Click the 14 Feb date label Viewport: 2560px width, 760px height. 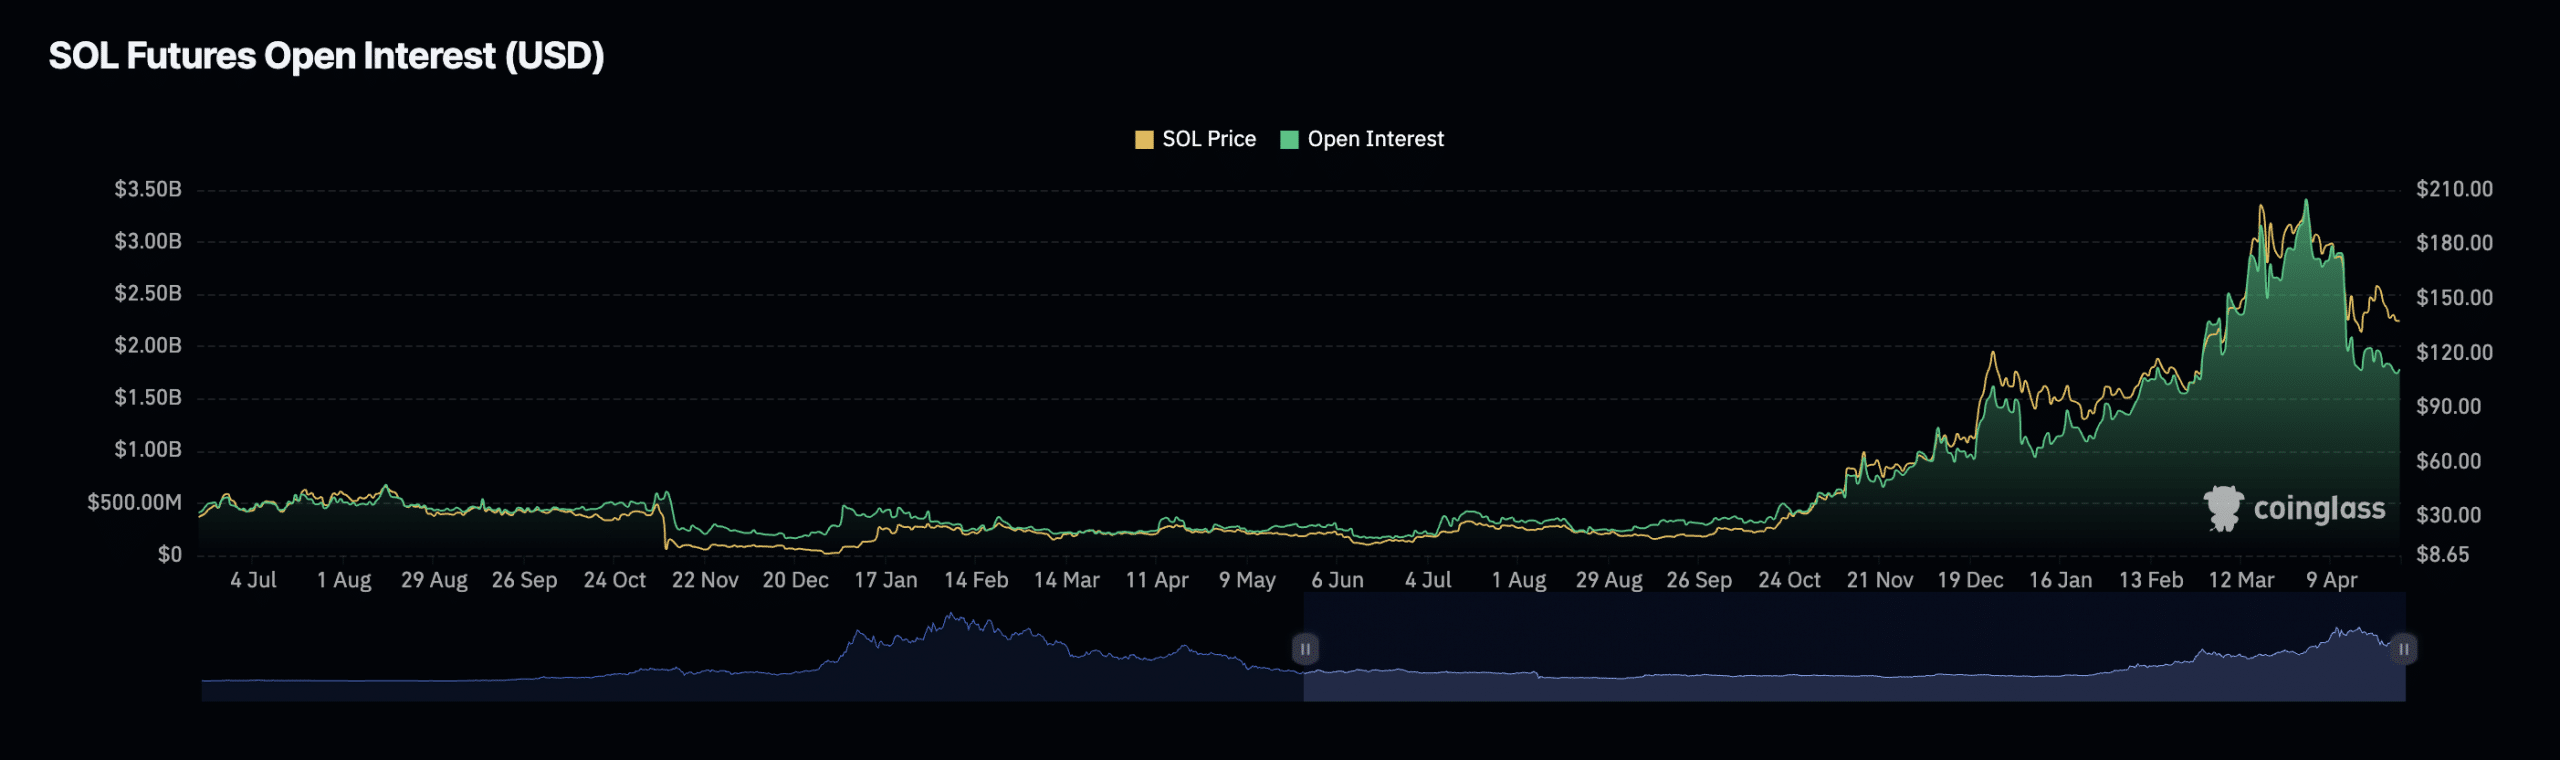click(976, 580)
